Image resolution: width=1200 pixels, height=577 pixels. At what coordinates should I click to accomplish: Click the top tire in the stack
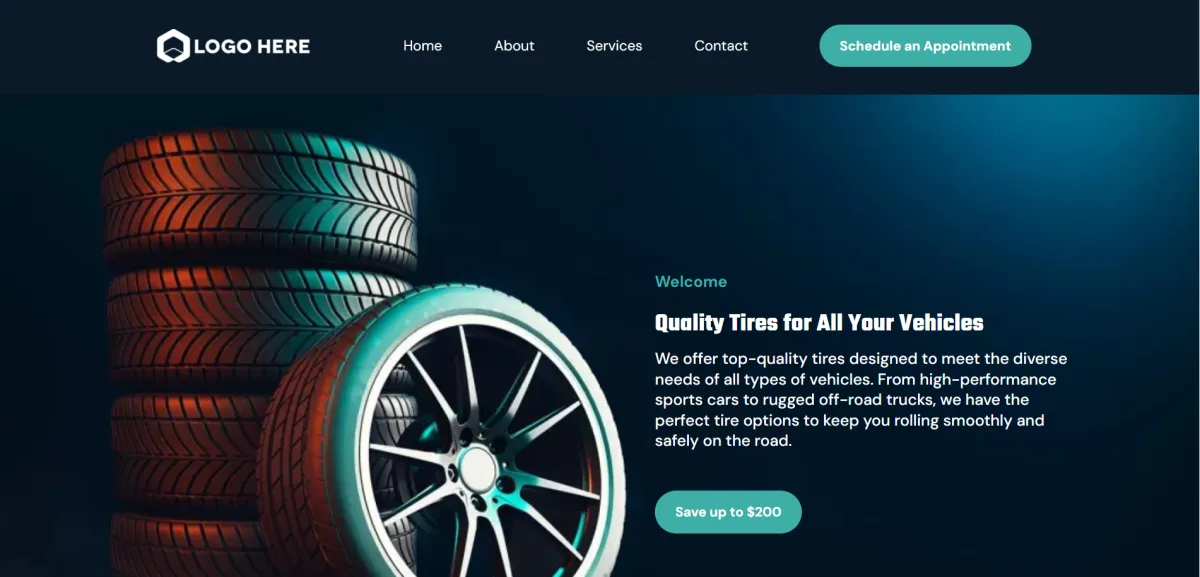(259, 200)
